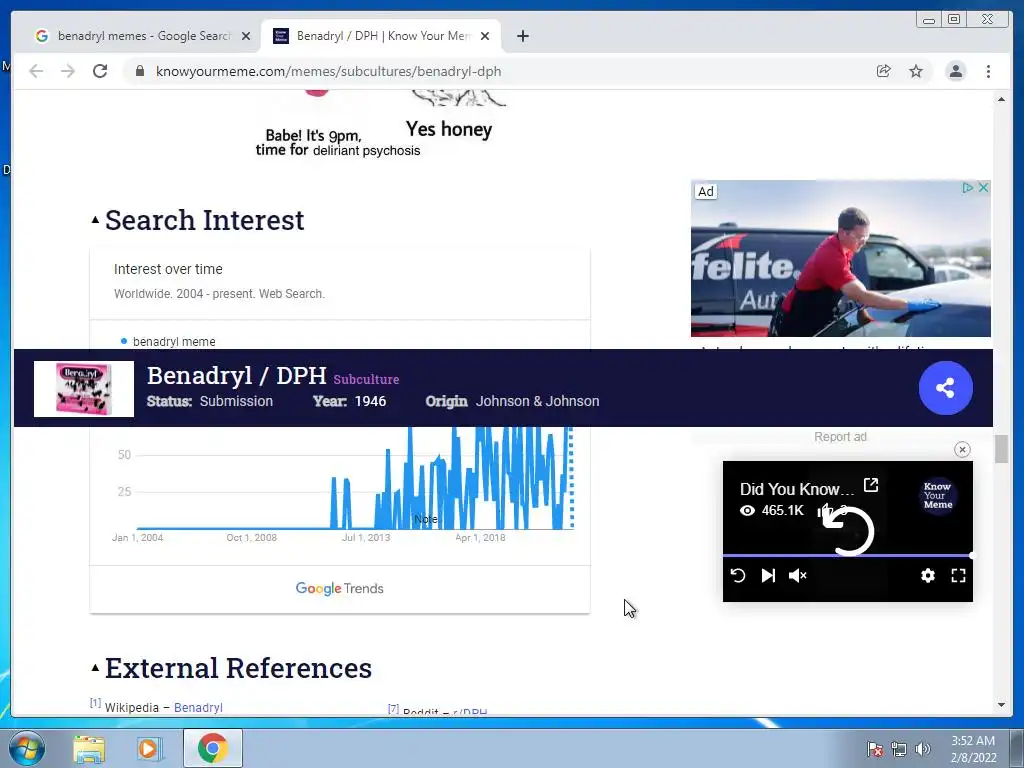Viewport: 1024px width, 768px height.
Task: Go back using browser back arrow
Action: click(x=36, y=71)
